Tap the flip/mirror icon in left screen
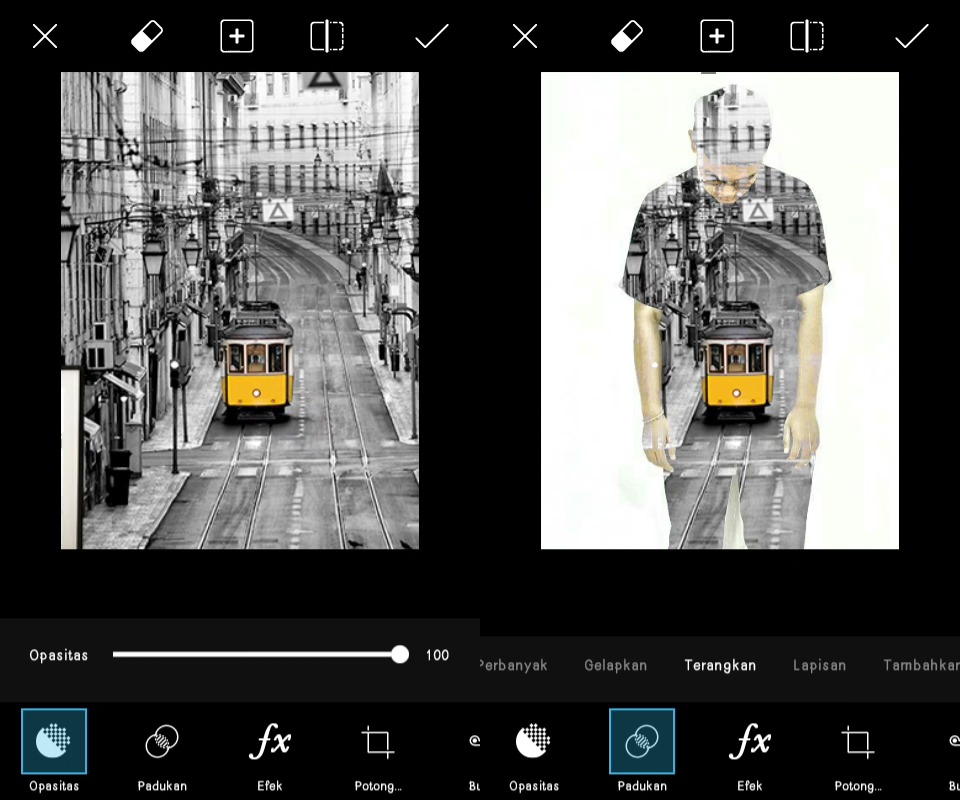 pyautogui.click(x=327, y=36)
